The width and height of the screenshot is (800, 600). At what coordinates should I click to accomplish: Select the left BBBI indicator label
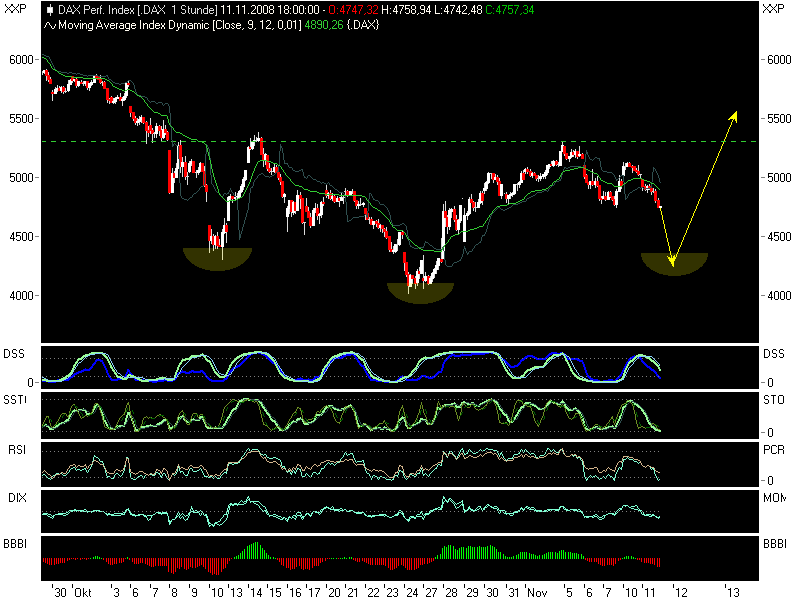click(x=15, y=544)
